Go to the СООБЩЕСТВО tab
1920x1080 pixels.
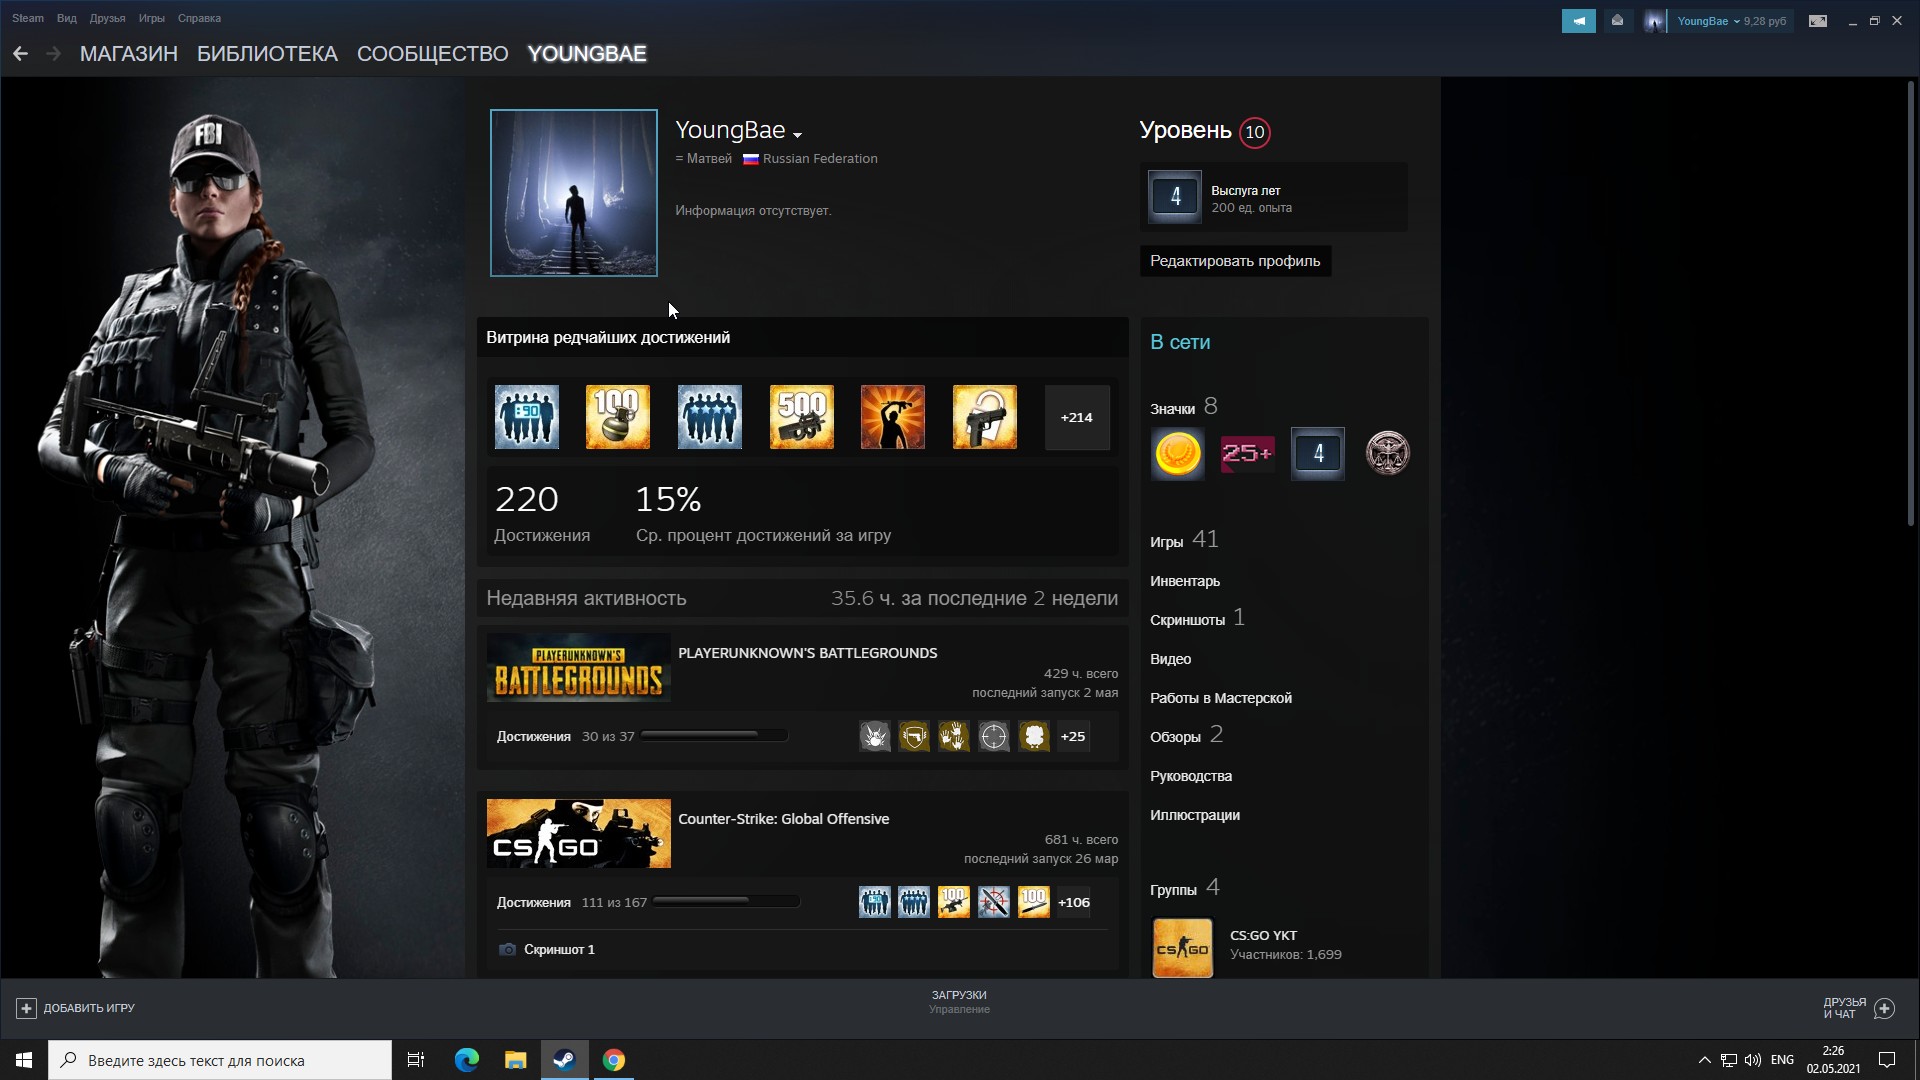coord(433,54)
